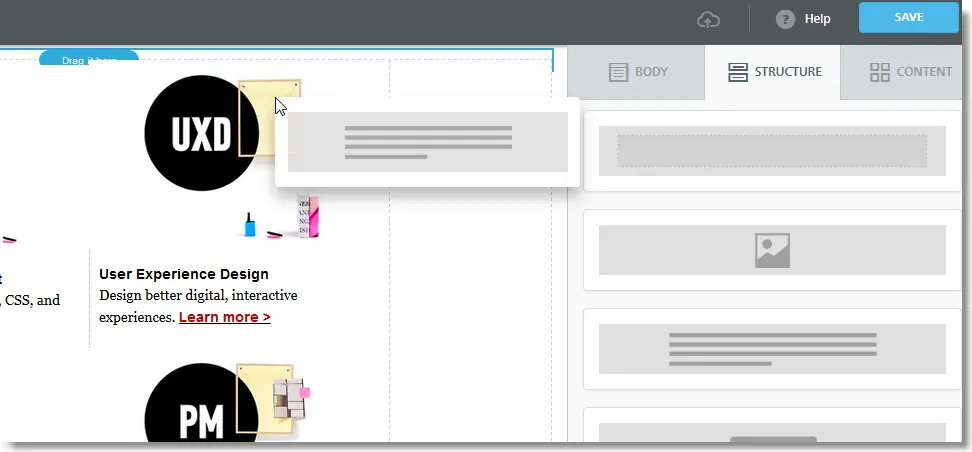Click the dragged text block preview

click(428, 142)
